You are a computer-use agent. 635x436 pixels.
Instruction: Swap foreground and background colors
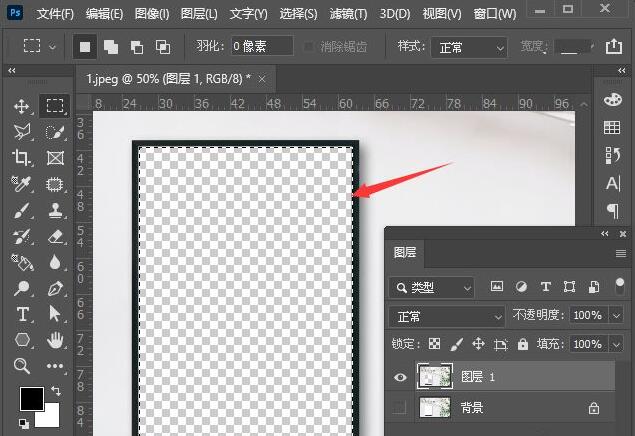tap(56, 391)
